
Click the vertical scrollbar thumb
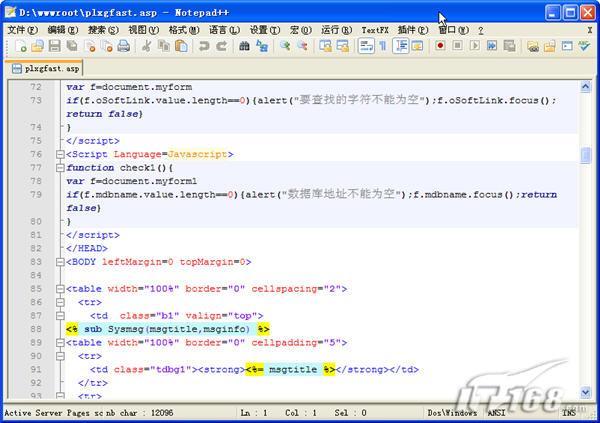[585, 155]
